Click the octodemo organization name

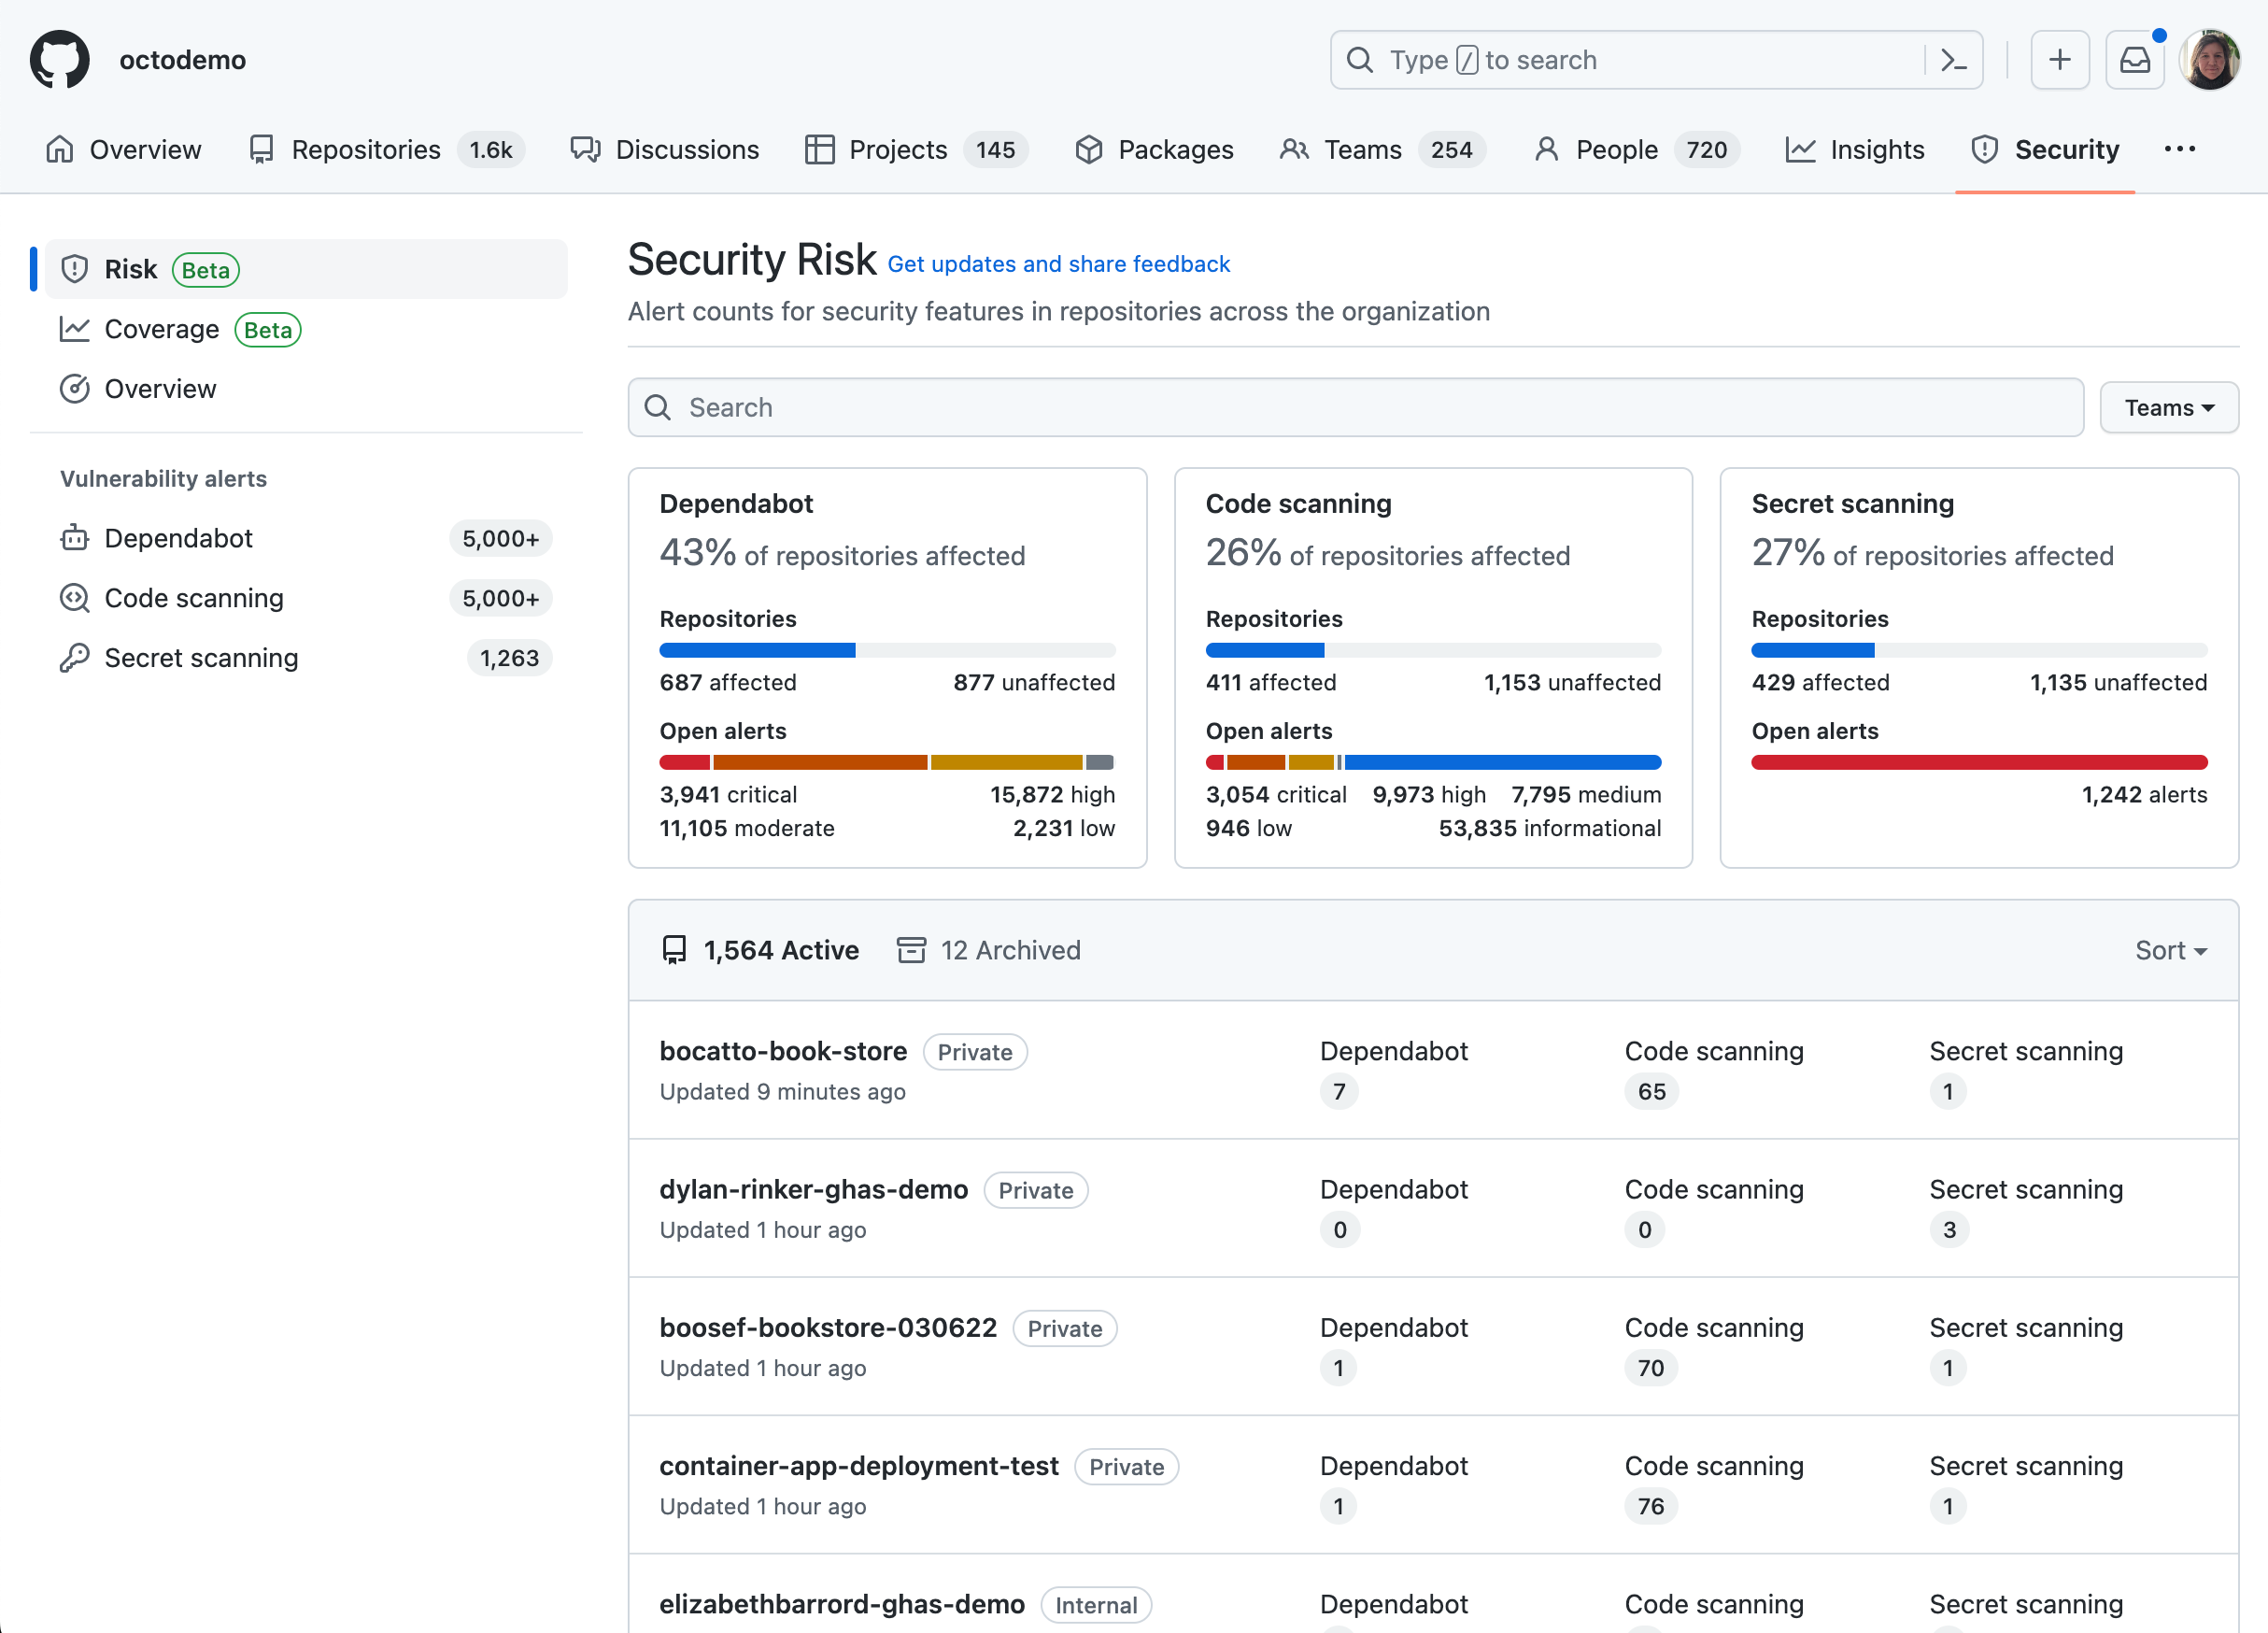(182, 60)
